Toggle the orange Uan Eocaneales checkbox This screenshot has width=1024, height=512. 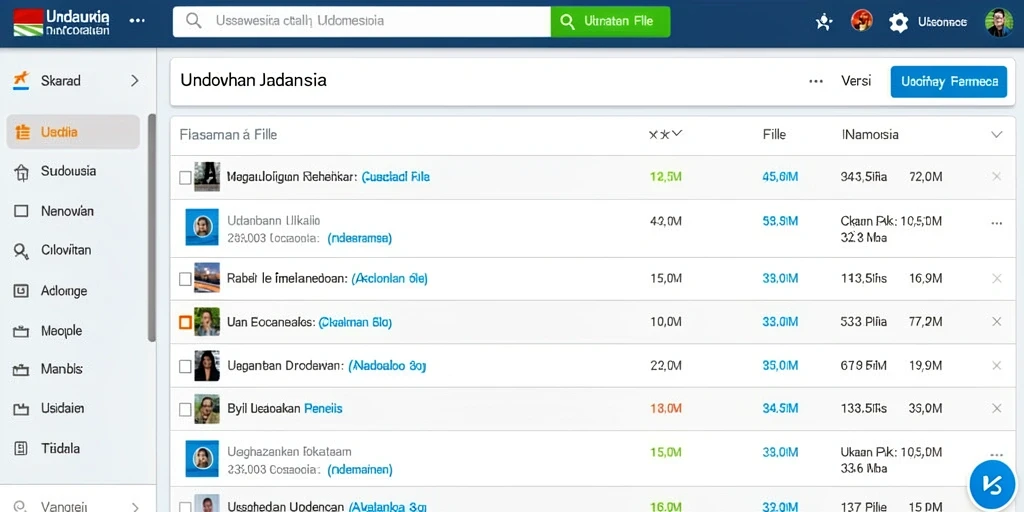point(185,322)
